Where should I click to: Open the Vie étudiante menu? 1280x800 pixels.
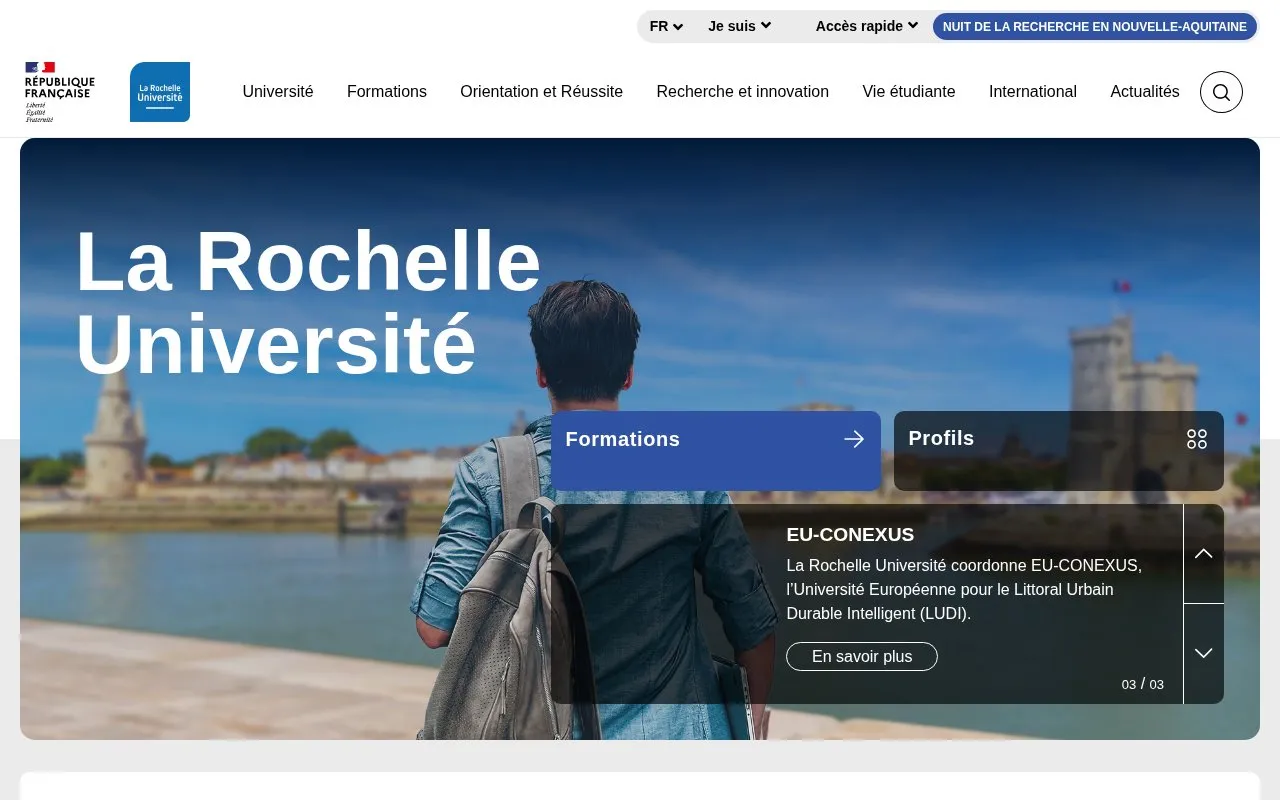[x=909, y=92]
